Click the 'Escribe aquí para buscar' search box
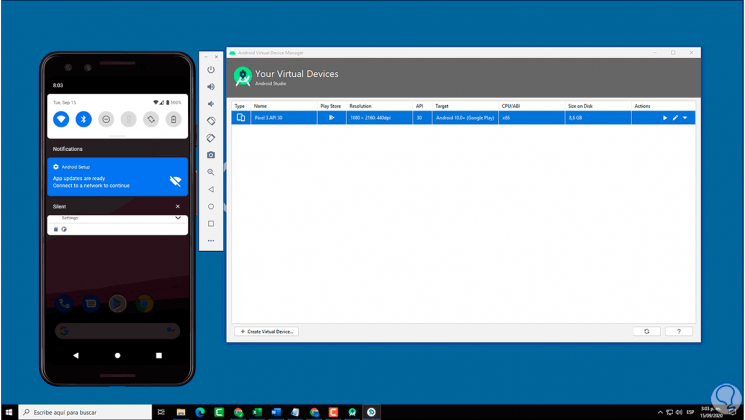 pyautogui.click(x=85, y=412)
